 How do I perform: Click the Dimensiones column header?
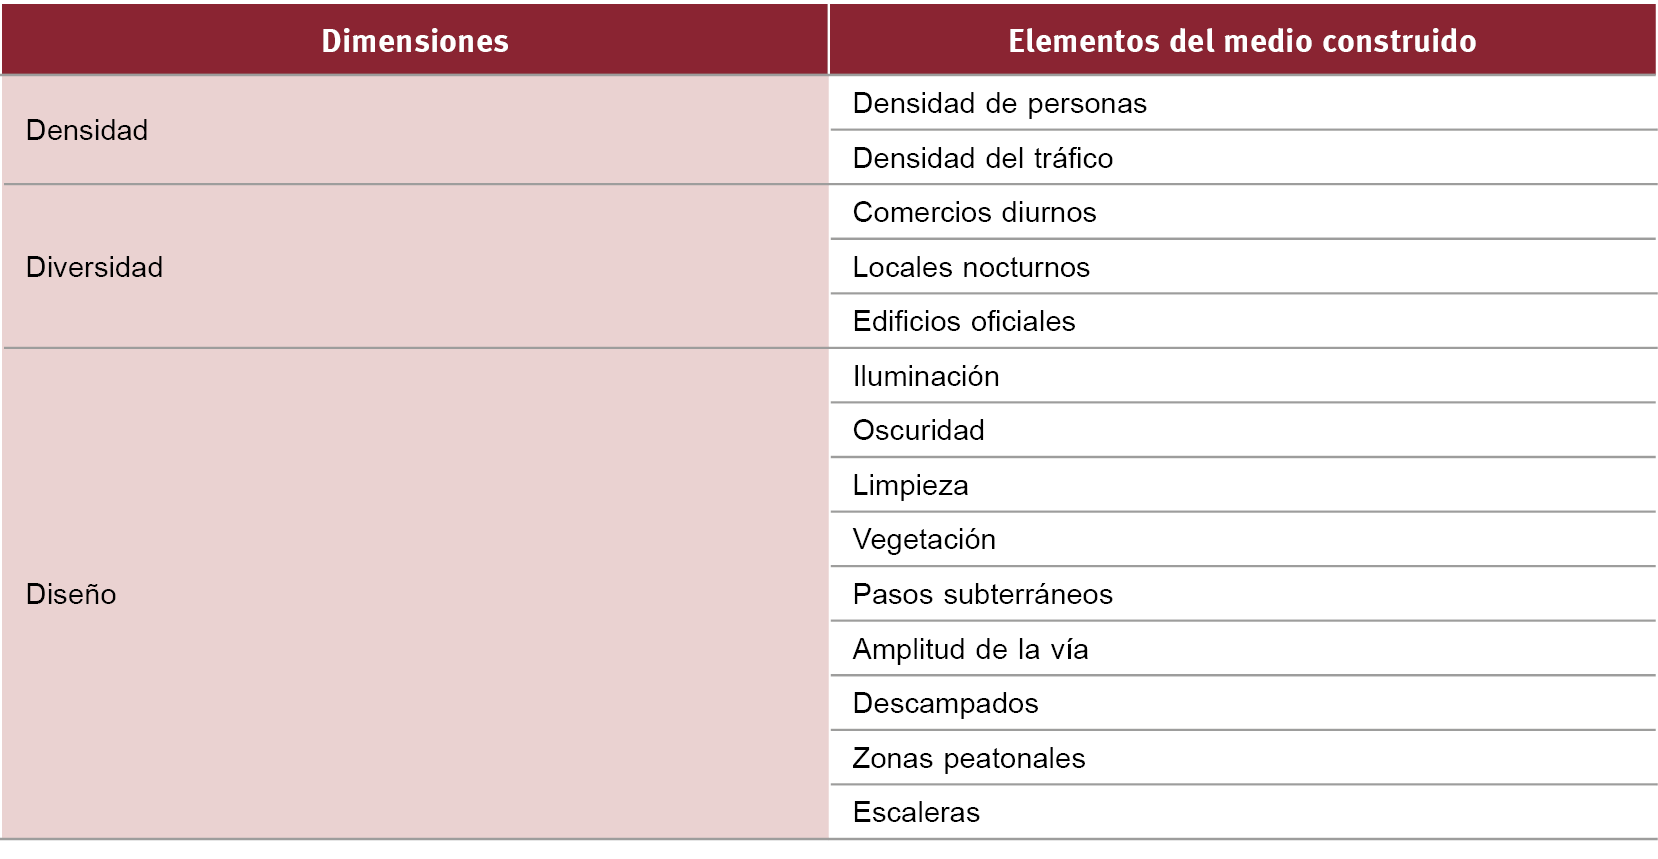[x=414, y=41]
